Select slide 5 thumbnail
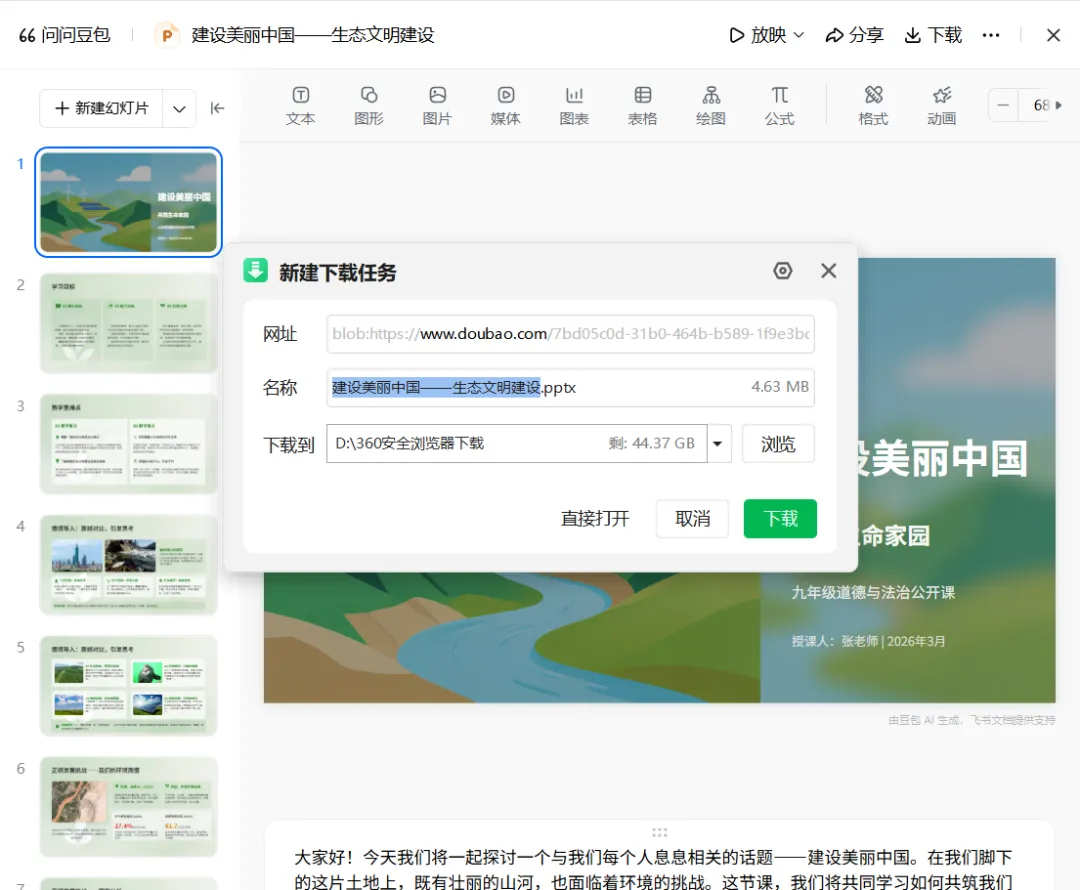 [x=128, y=686]
